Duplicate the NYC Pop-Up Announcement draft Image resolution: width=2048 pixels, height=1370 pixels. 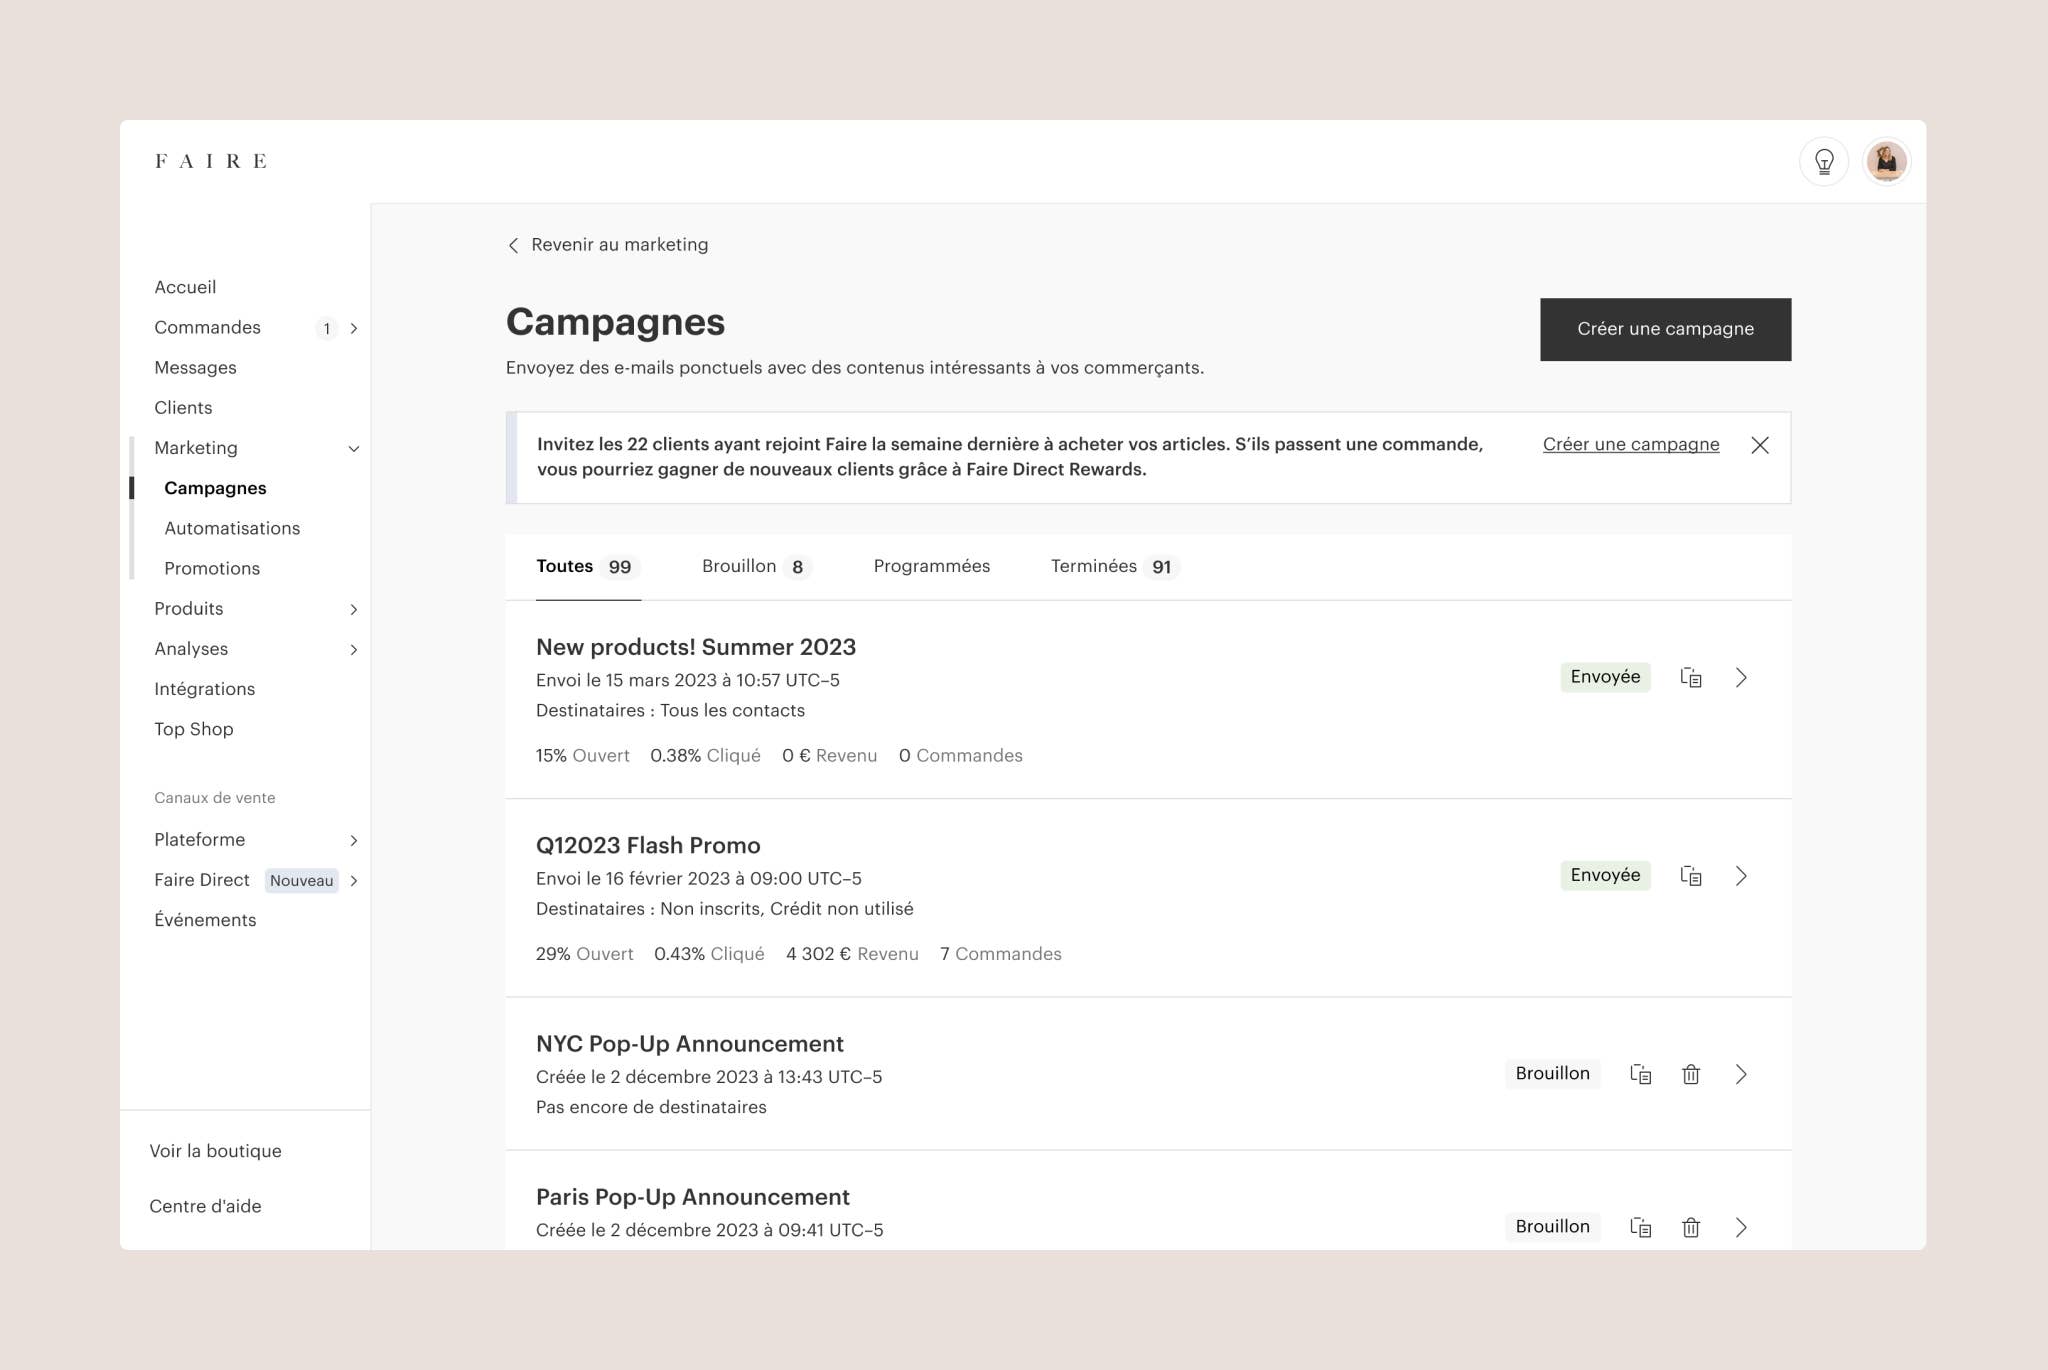point(1641,1074)
